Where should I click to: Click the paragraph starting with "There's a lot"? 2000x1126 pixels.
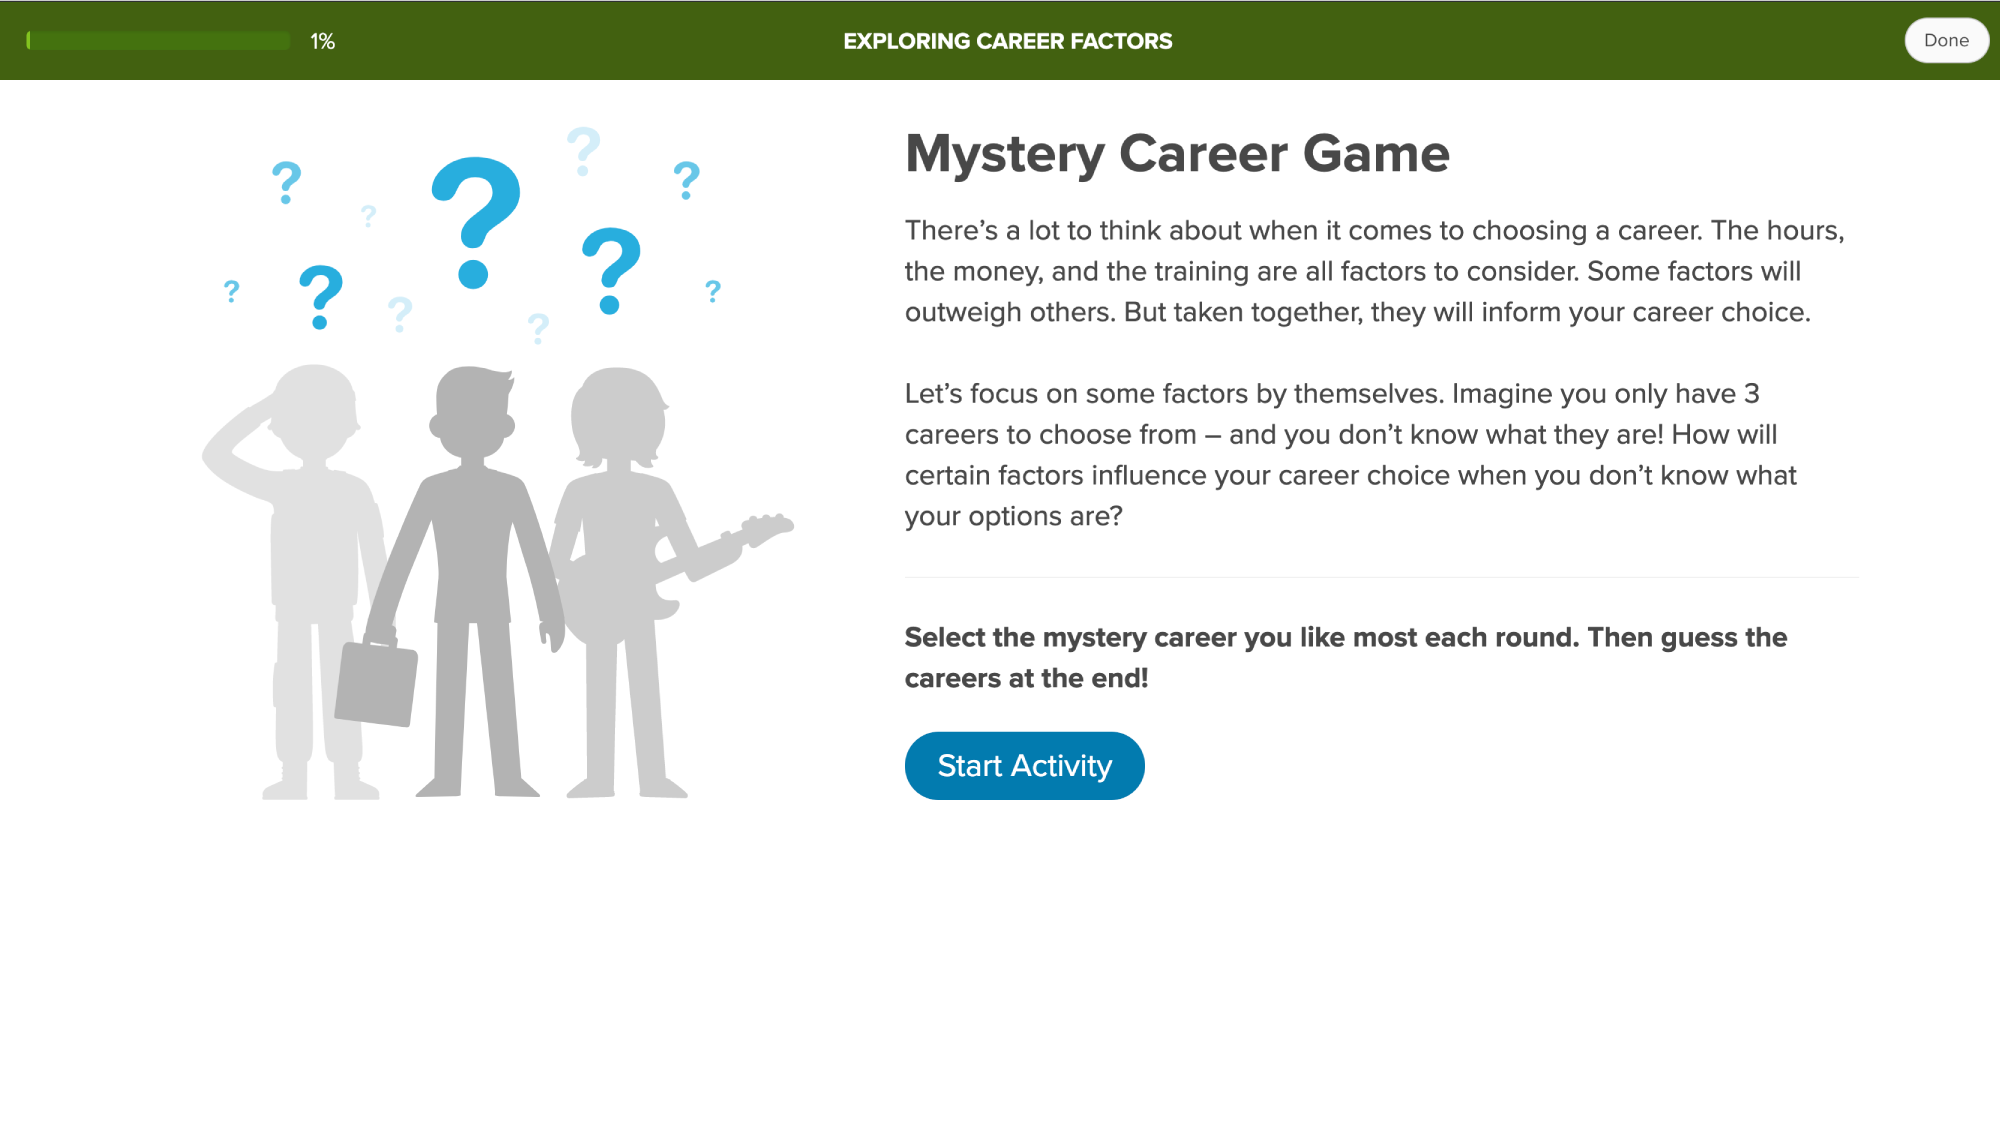1374,271
